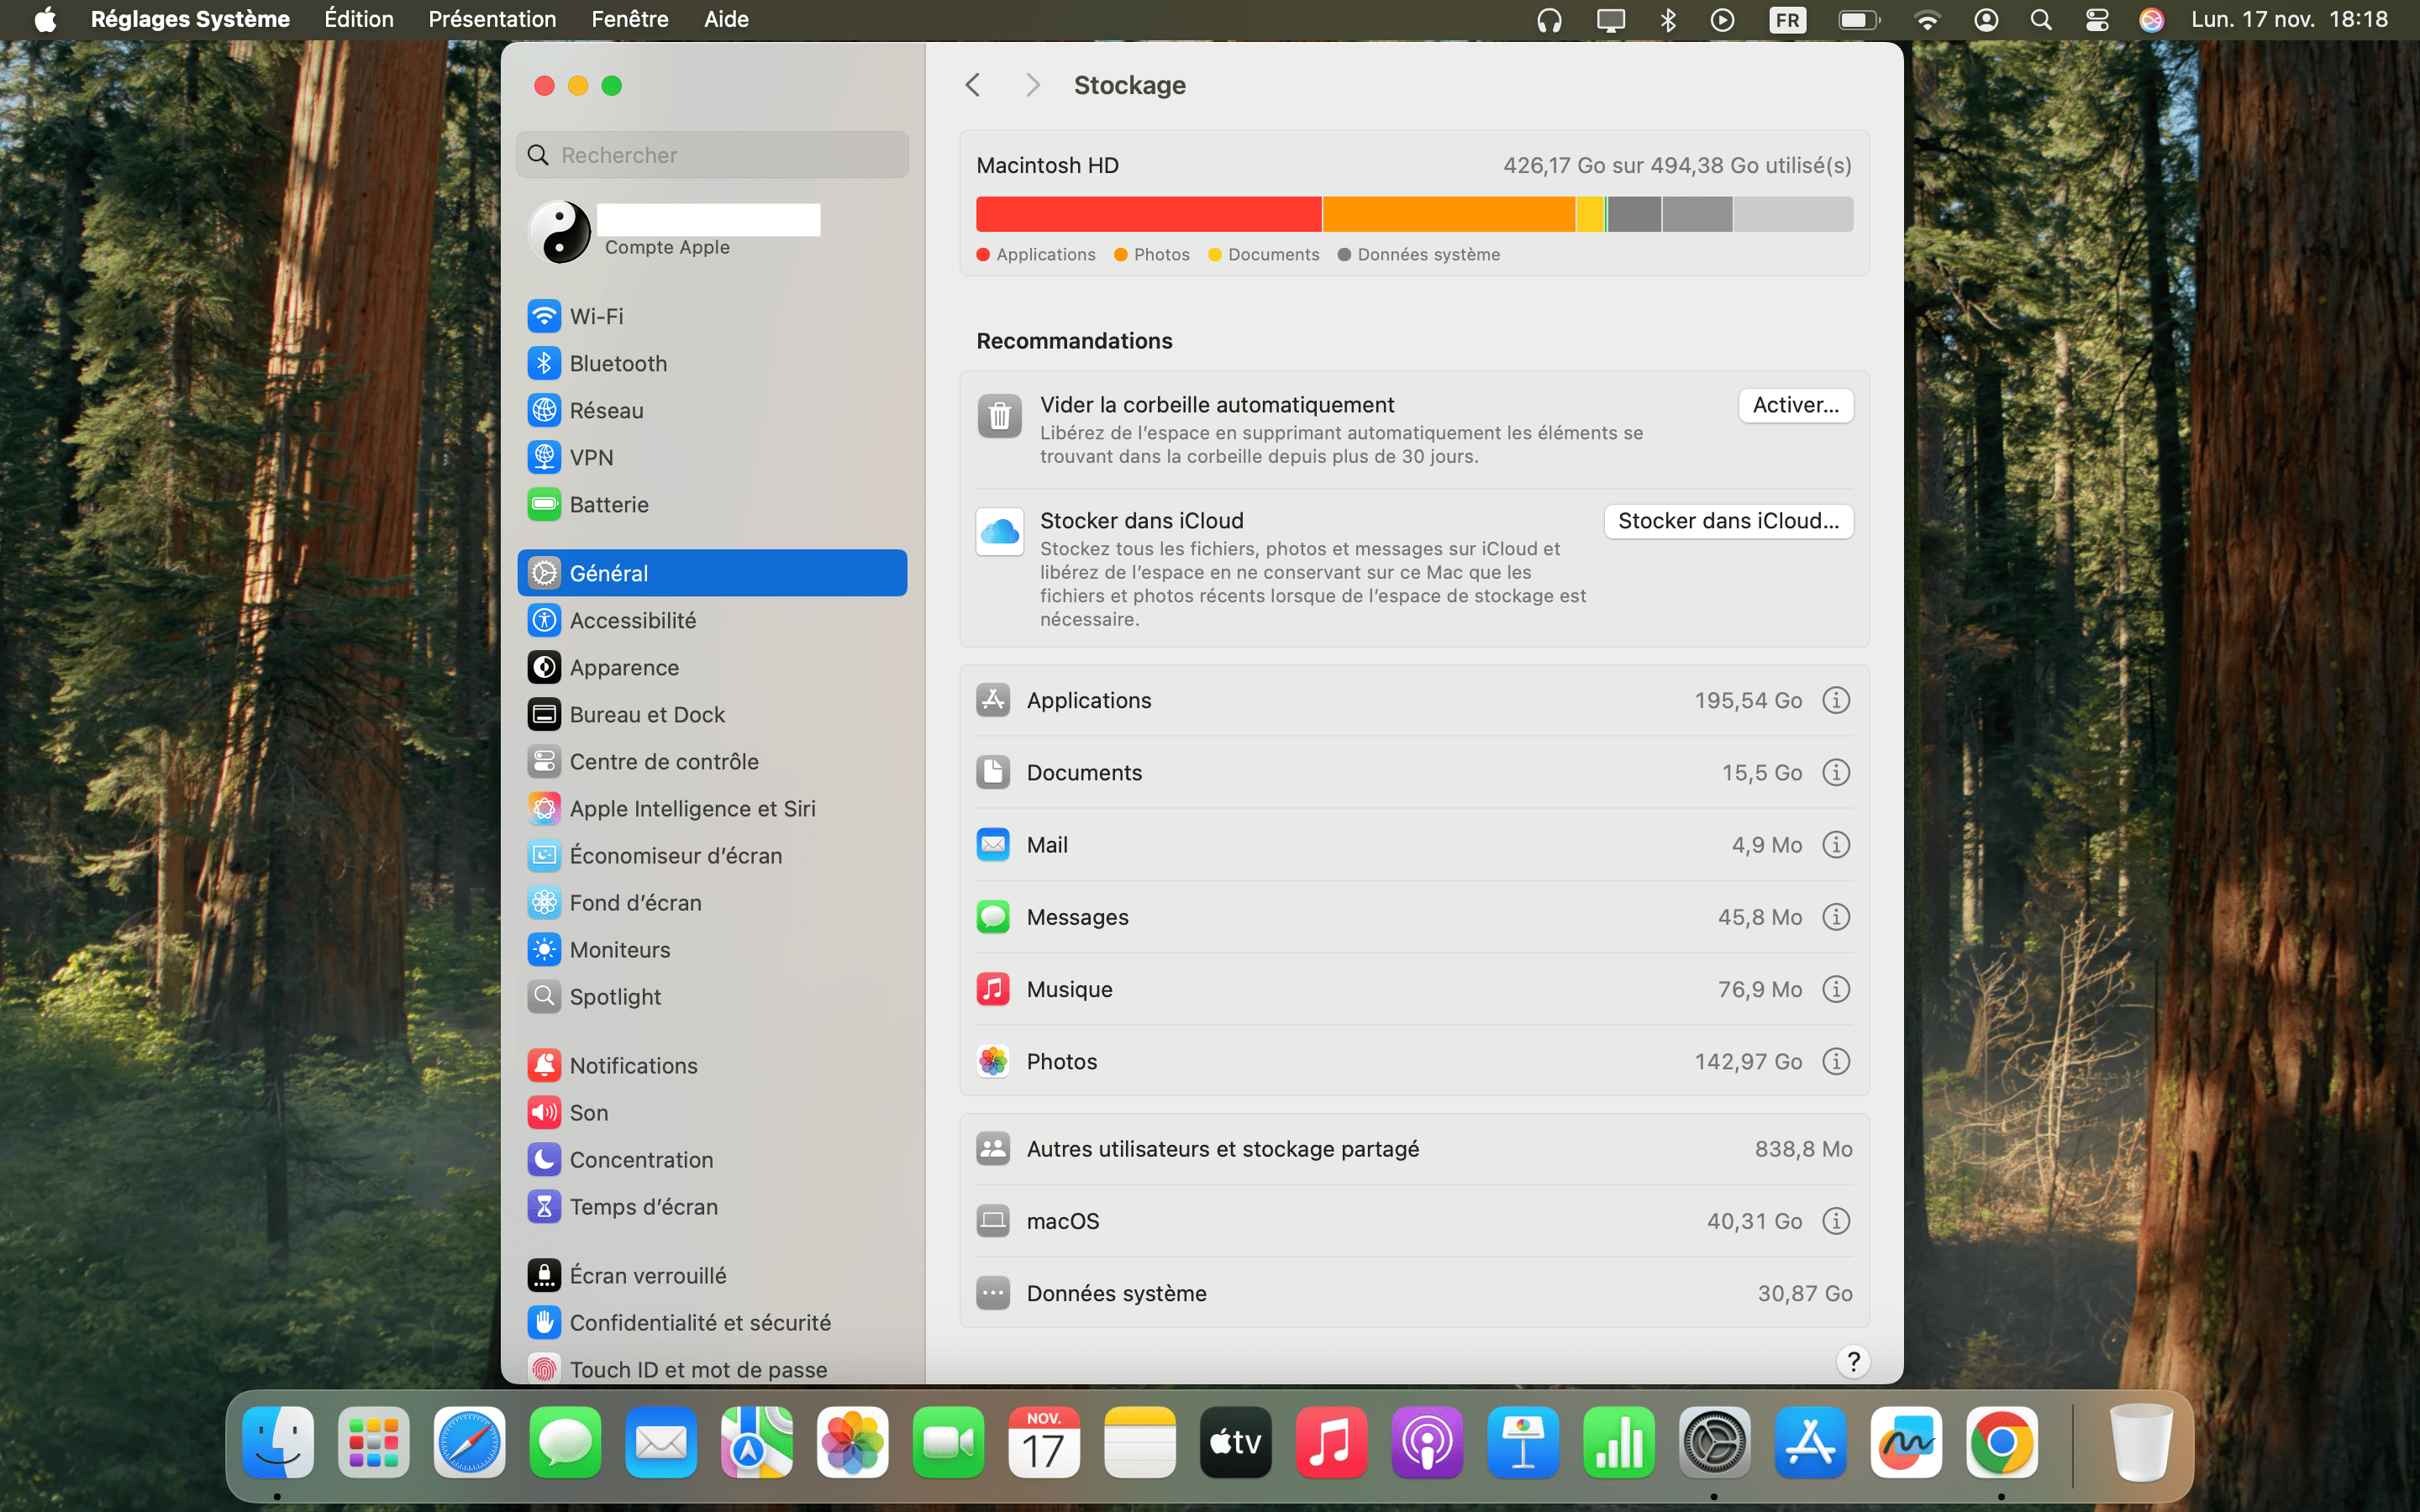Viewport: 2420px width, 1512px height.
Task: Click the Wi-Fi status menu bar icon
Action: coord(1926,20)
